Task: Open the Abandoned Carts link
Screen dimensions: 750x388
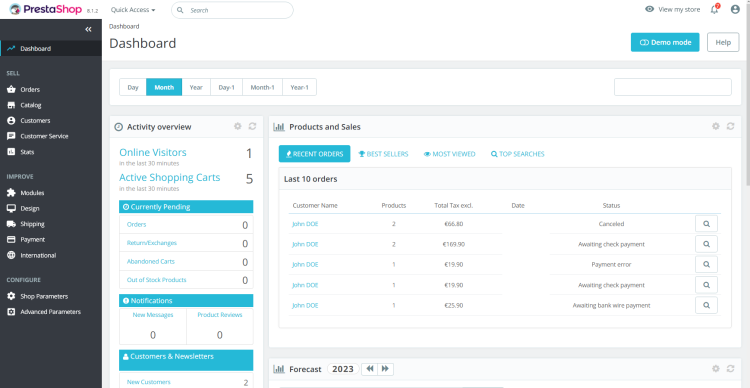Action: 151,262
